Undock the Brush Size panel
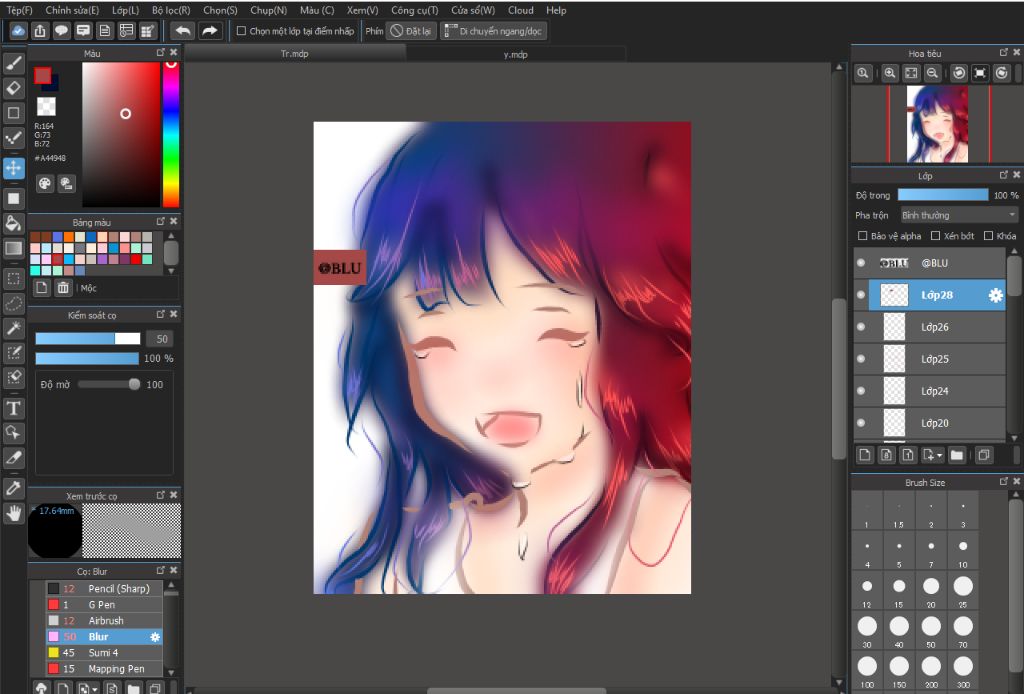This screenshot has width=1024, height=694. [x=1004, y=481]
